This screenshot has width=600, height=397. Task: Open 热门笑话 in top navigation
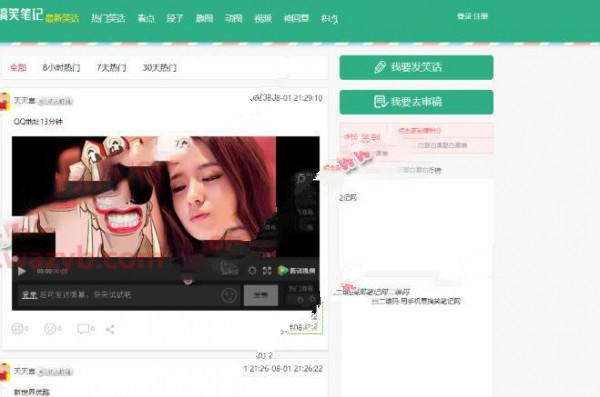108,18
